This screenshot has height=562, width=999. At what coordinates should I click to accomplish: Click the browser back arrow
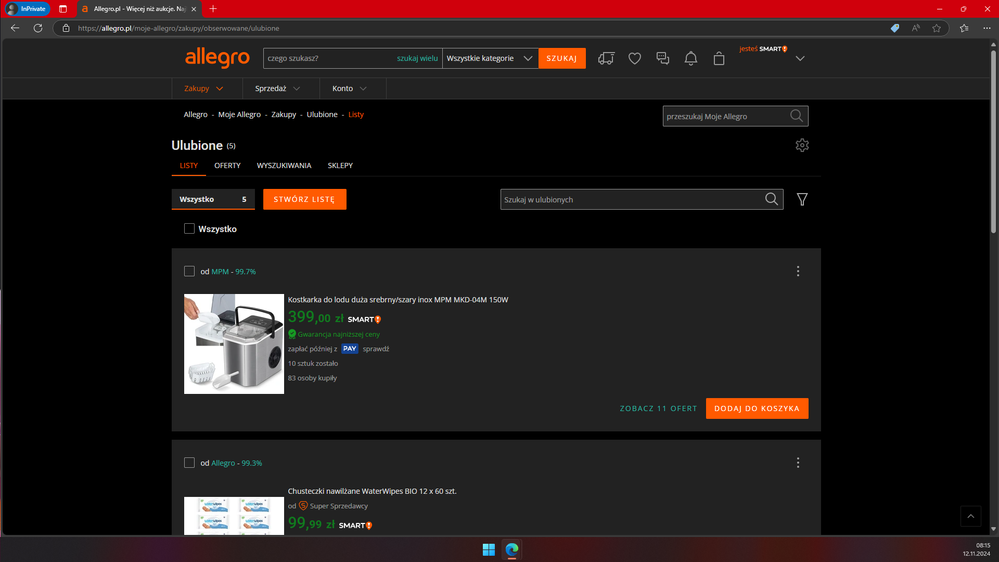pos(15,28)
